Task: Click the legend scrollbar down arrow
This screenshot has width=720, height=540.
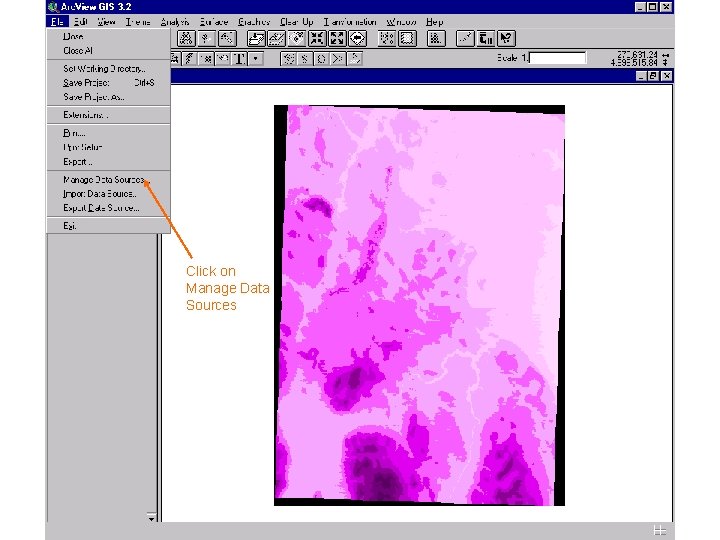Action: 152,517
